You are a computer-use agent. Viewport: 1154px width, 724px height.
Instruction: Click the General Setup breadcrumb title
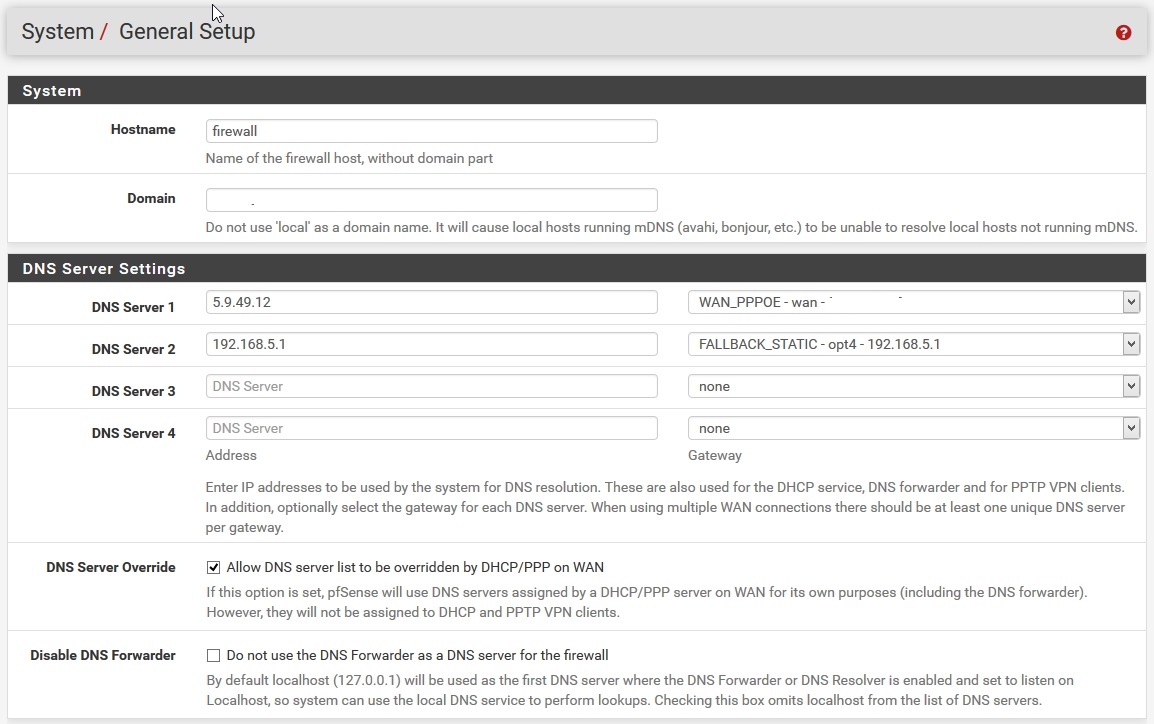click(187, 32)
